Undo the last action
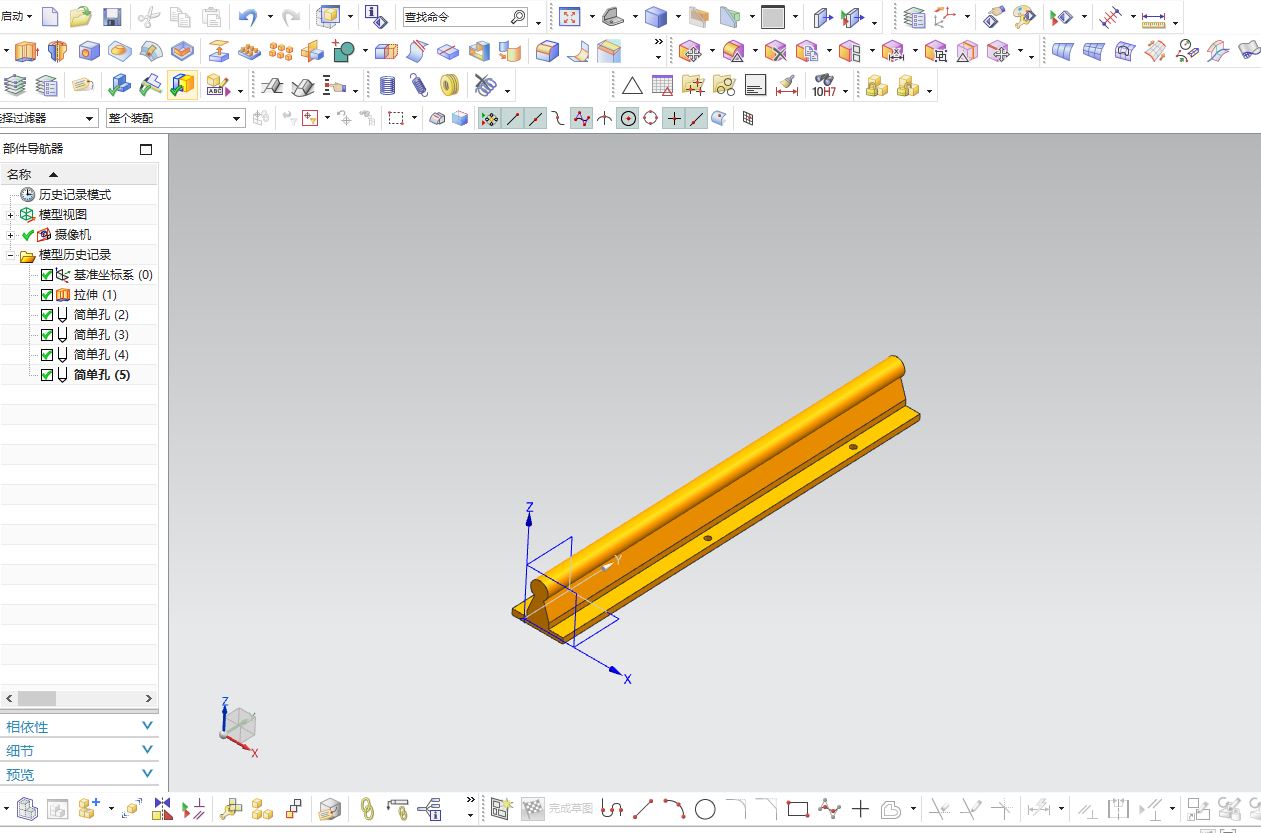Screen dimensions: 1261x833 point(248,17)
